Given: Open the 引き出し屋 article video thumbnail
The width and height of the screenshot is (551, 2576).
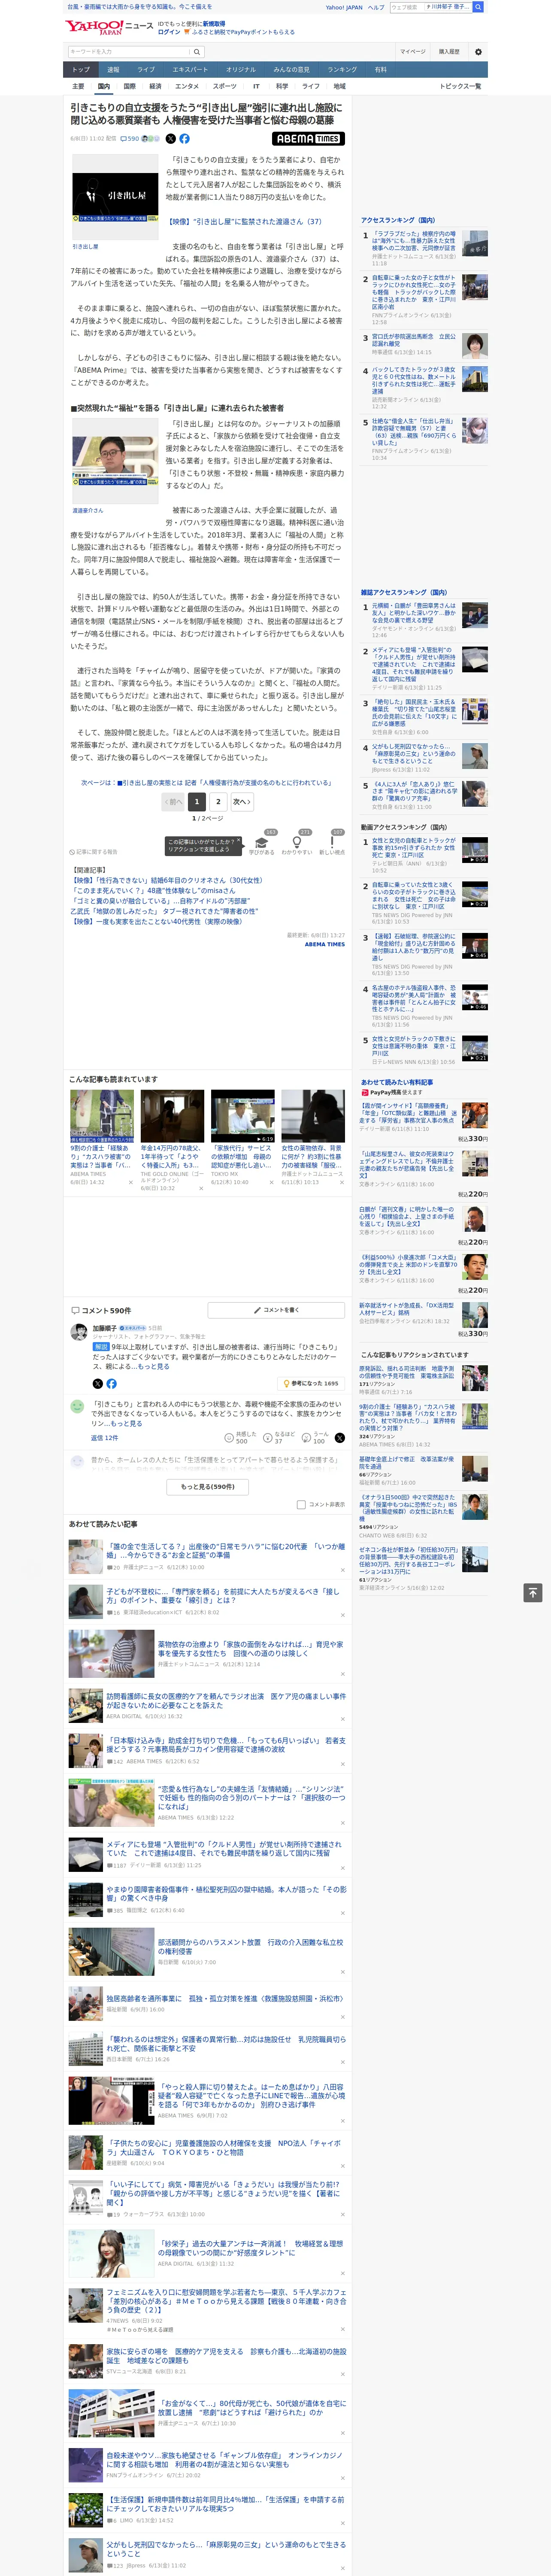Looking at the screenshot, I should pos(115,198).
